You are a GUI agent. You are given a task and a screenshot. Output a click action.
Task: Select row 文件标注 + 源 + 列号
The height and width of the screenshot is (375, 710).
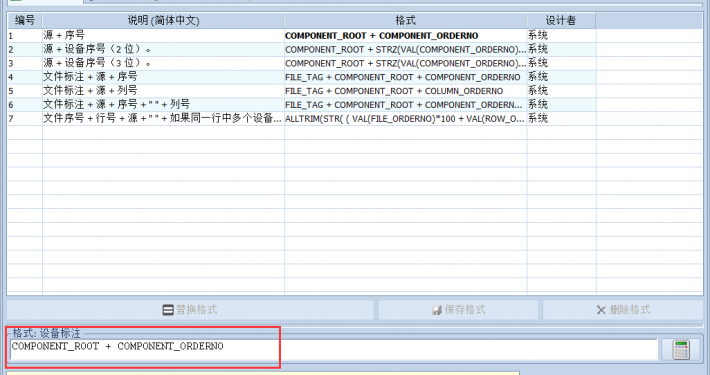point(163,91)
